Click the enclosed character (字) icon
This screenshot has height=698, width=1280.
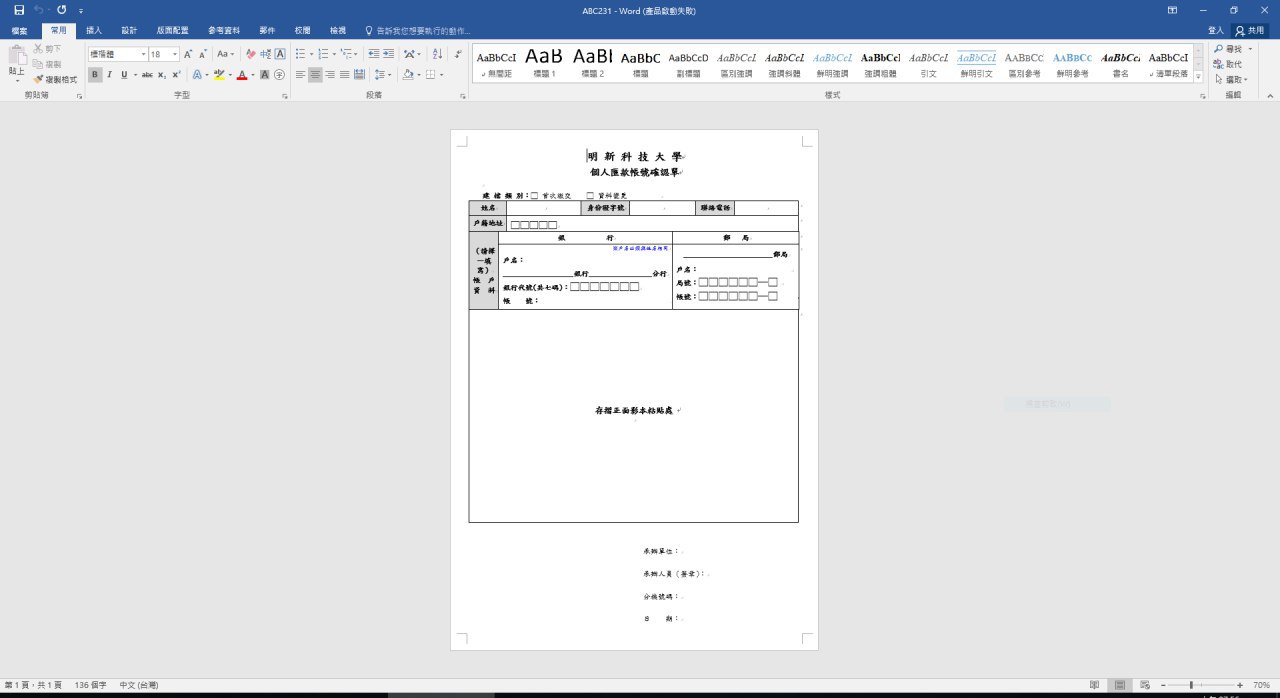tap(279, 75)
